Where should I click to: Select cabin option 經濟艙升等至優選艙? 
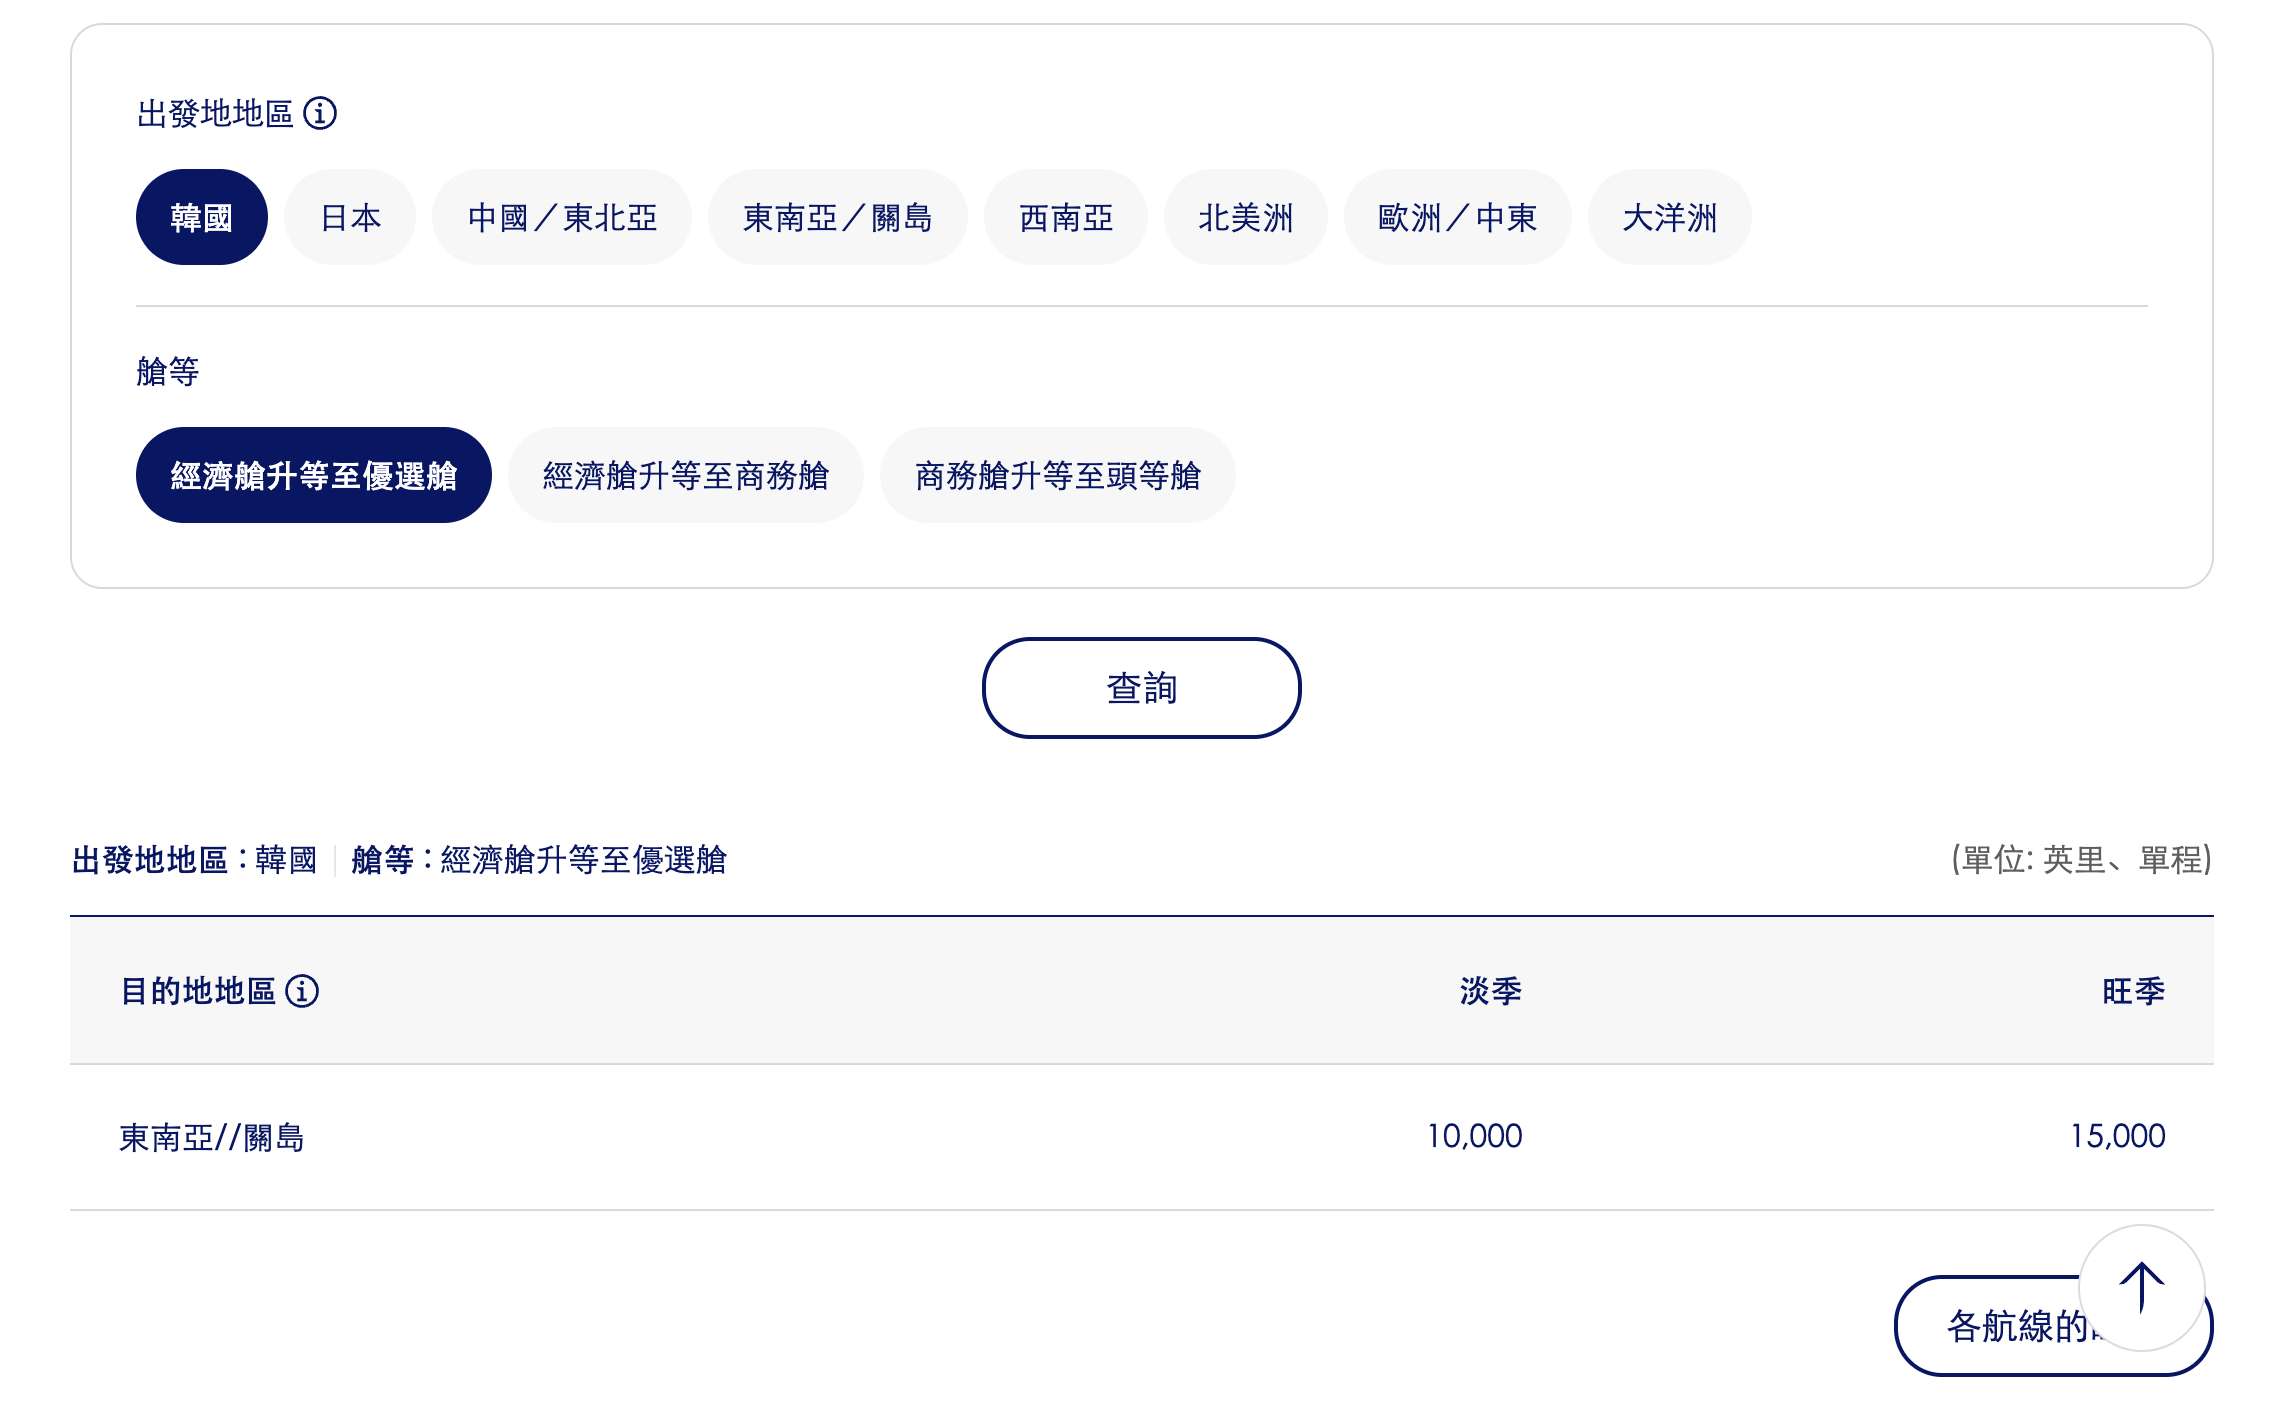(315, 474)
